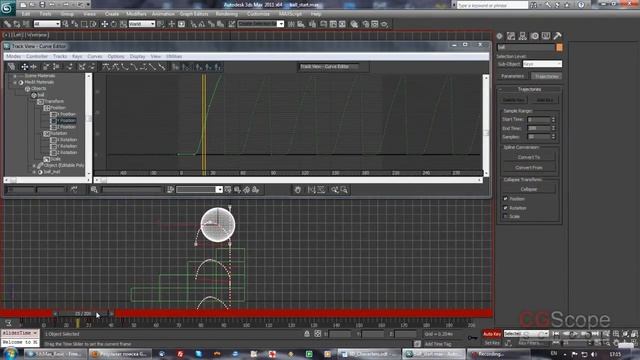Viewport: 640px width, 360px height.
Task: Click the Curve Editor vertical scrollbar
Action: point(486,125)
